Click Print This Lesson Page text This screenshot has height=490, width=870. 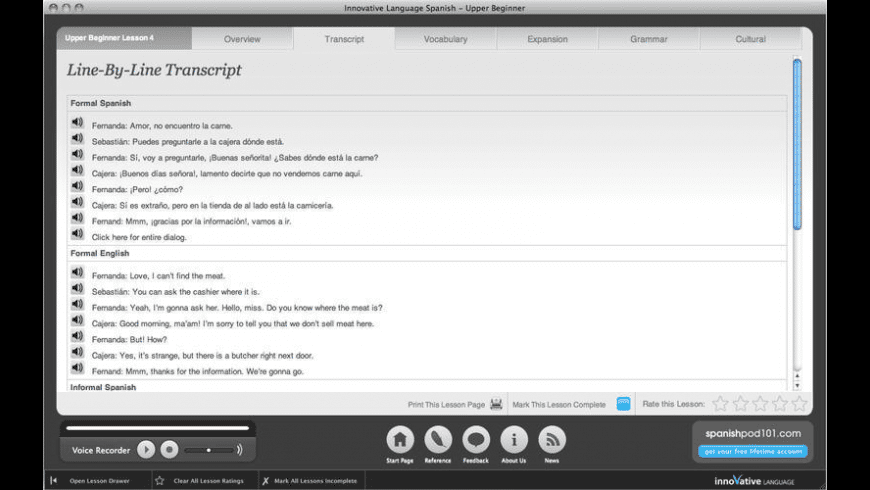pos(446,405)
